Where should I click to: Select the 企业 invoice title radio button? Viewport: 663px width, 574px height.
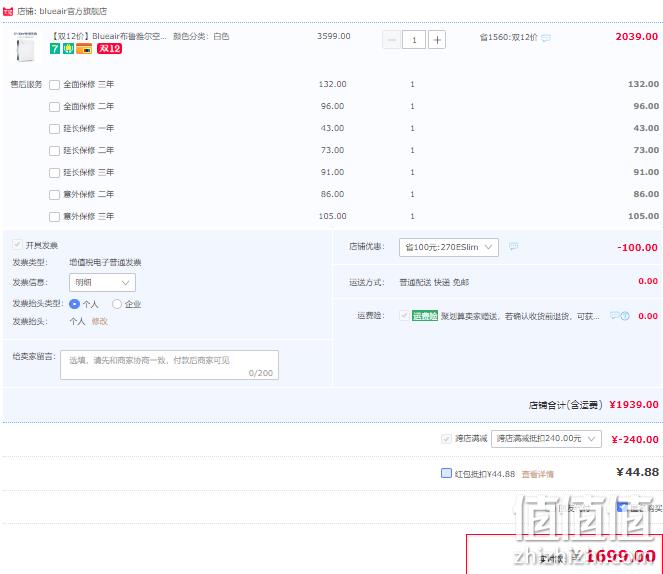[x=117, y=304]
